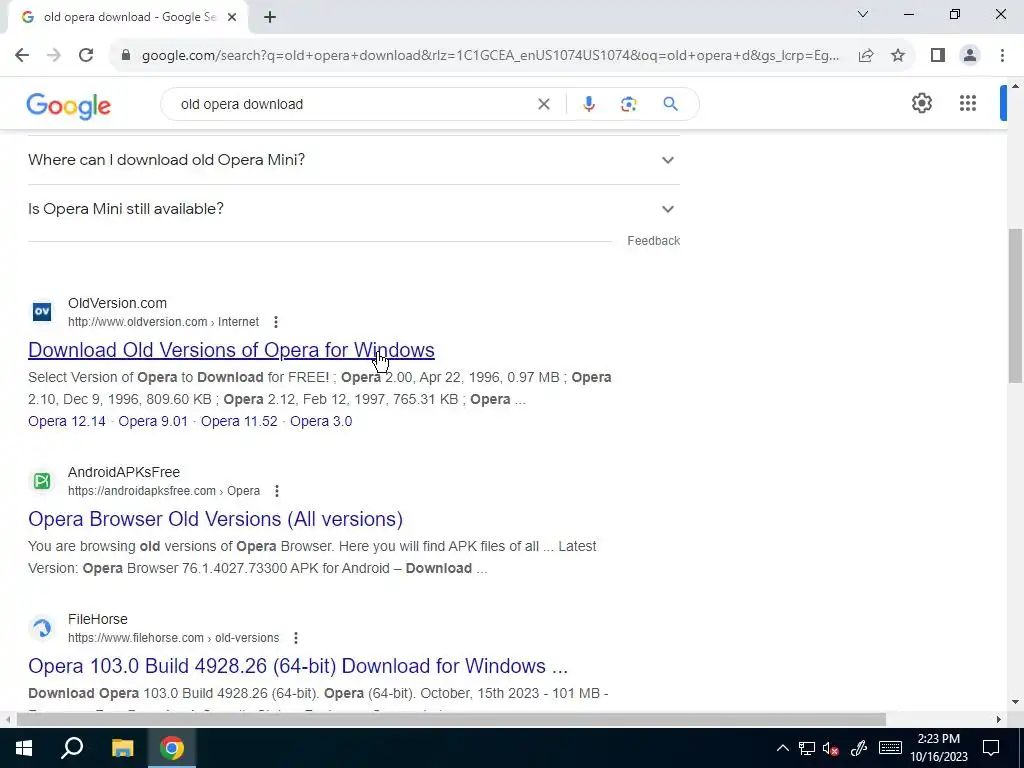Open the Opera 9.01 sitelink
The width and height of the screenshot is (1024, 768).
coord(153,421)
